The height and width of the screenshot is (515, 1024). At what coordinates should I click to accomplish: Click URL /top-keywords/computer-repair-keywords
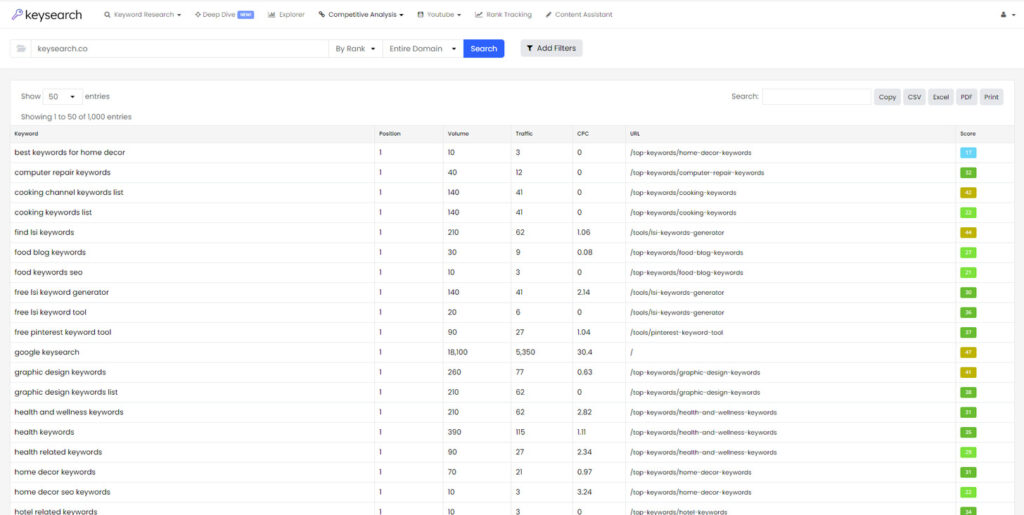tap(697, 173)
